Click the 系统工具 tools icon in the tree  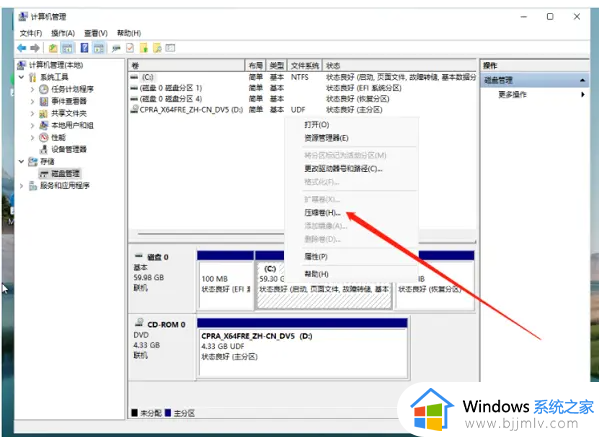[x=33, y=77]
